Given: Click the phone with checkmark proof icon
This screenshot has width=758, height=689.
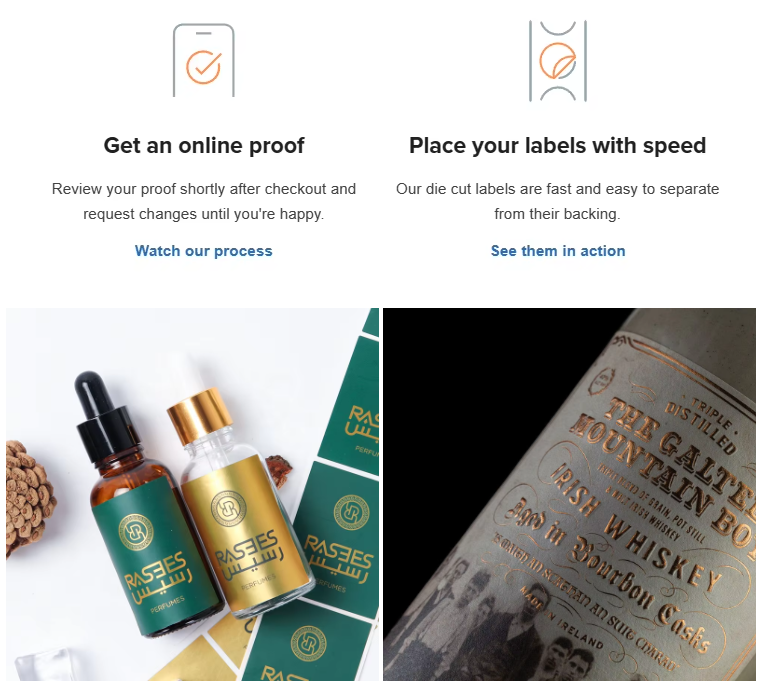Looking at the screenshot, I should pyautogui.click(x=204, y=60).
